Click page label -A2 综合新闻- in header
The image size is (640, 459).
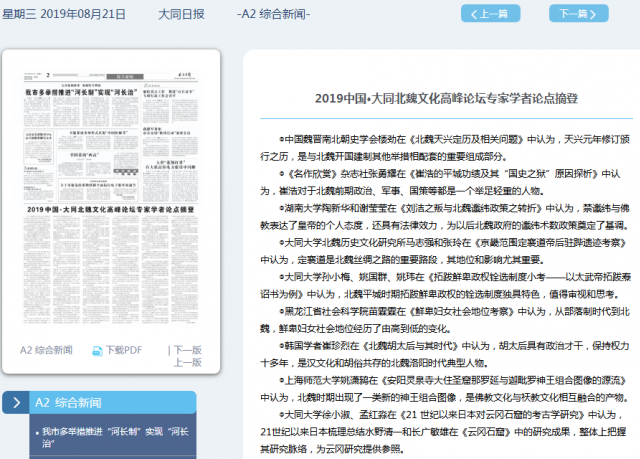[273, 14]
